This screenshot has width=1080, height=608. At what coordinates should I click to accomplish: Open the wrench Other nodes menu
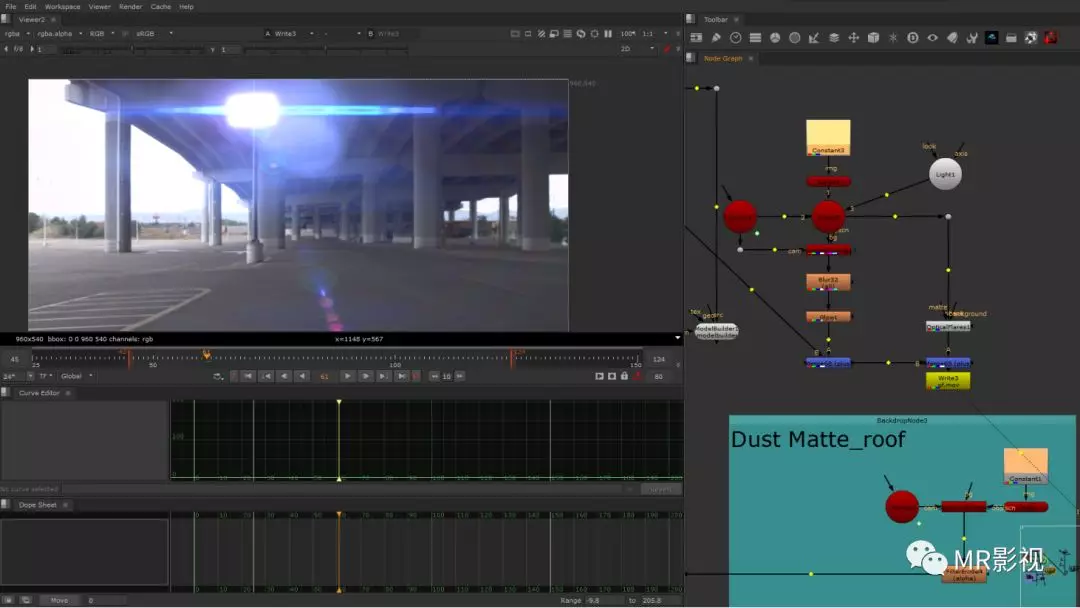click(971, 38)
